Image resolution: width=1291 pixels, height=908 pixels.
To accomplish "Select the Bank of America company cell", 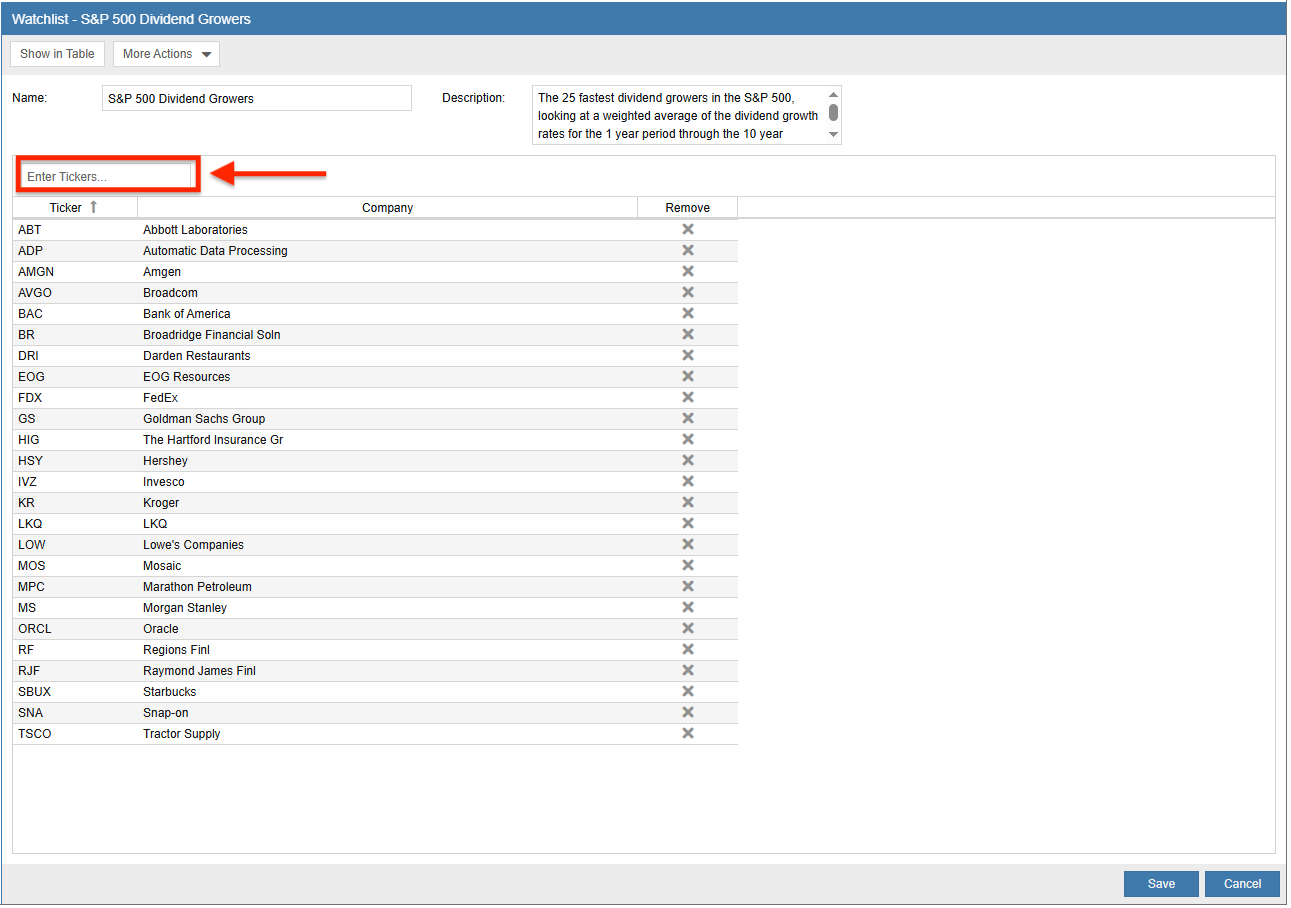I will [x=388, y=314].
